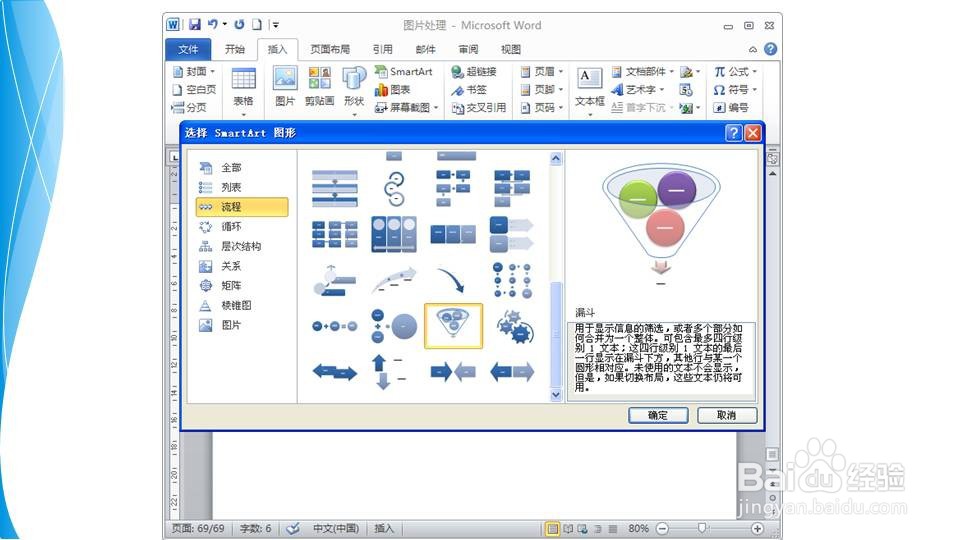Switch to print layout view in the status bar
Viewport: 960px width, 540px height.
coord(553,528)
